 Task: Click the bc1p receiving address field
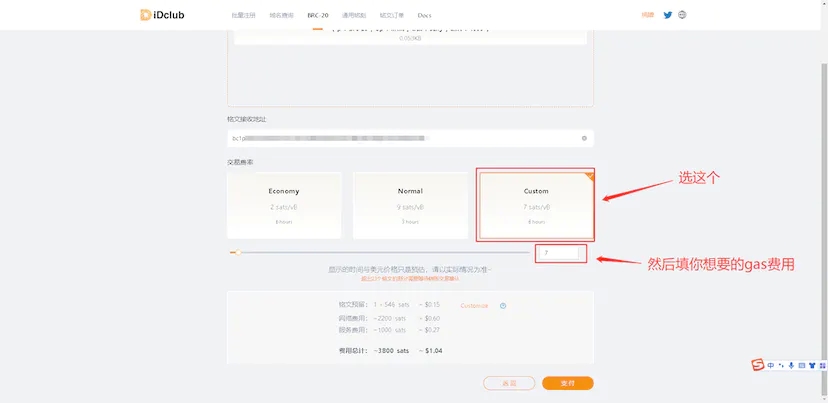410,138
